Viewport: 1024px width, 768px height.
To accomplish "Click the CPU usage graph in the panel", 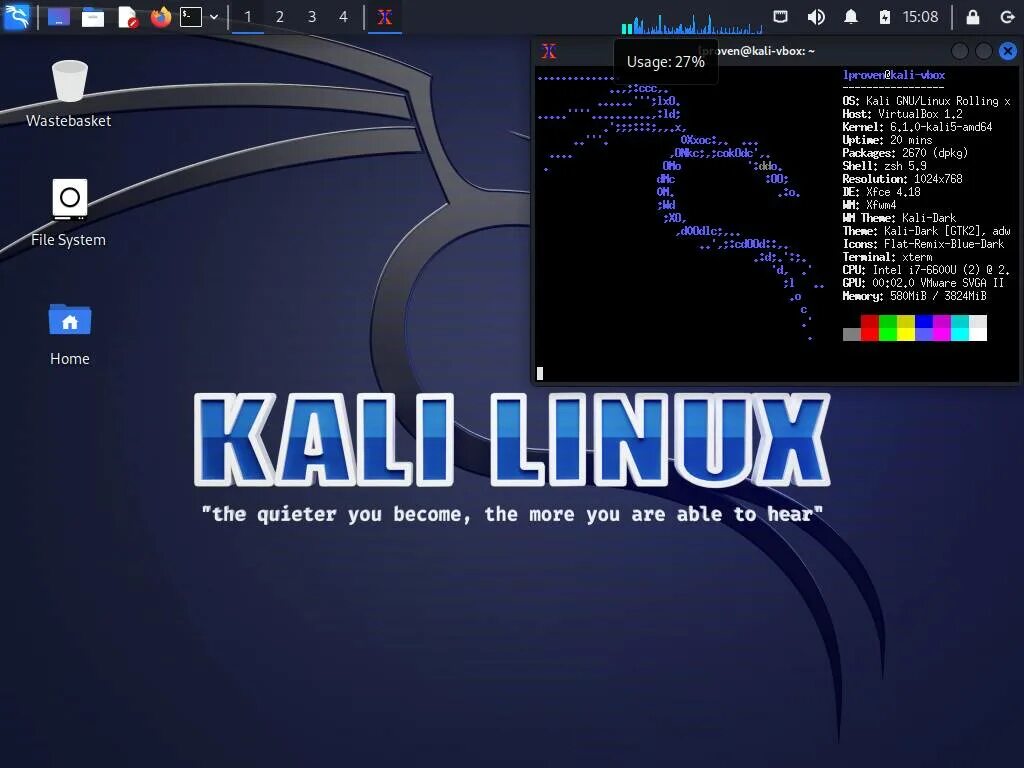I will (692, 23).
